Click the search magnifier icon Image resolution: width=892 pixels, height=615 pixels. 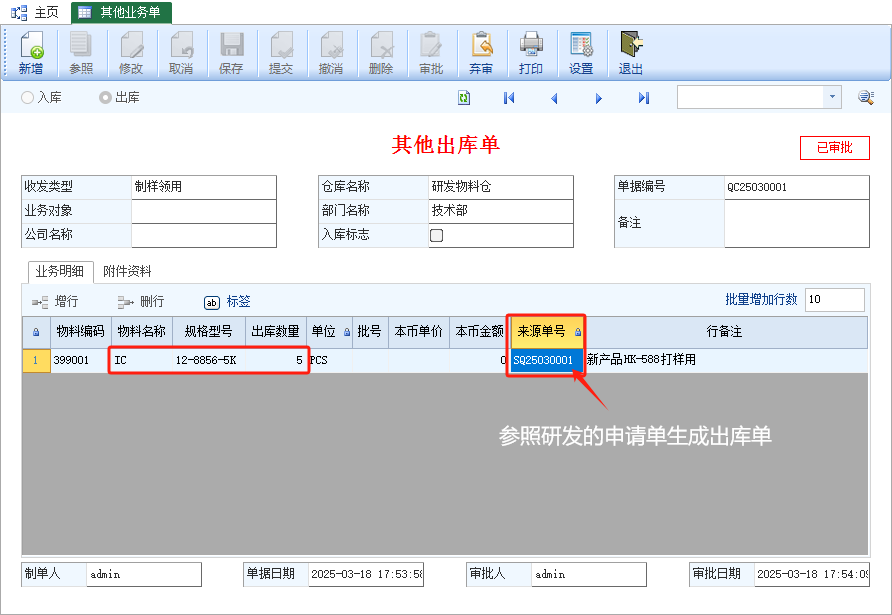point(866,97)
